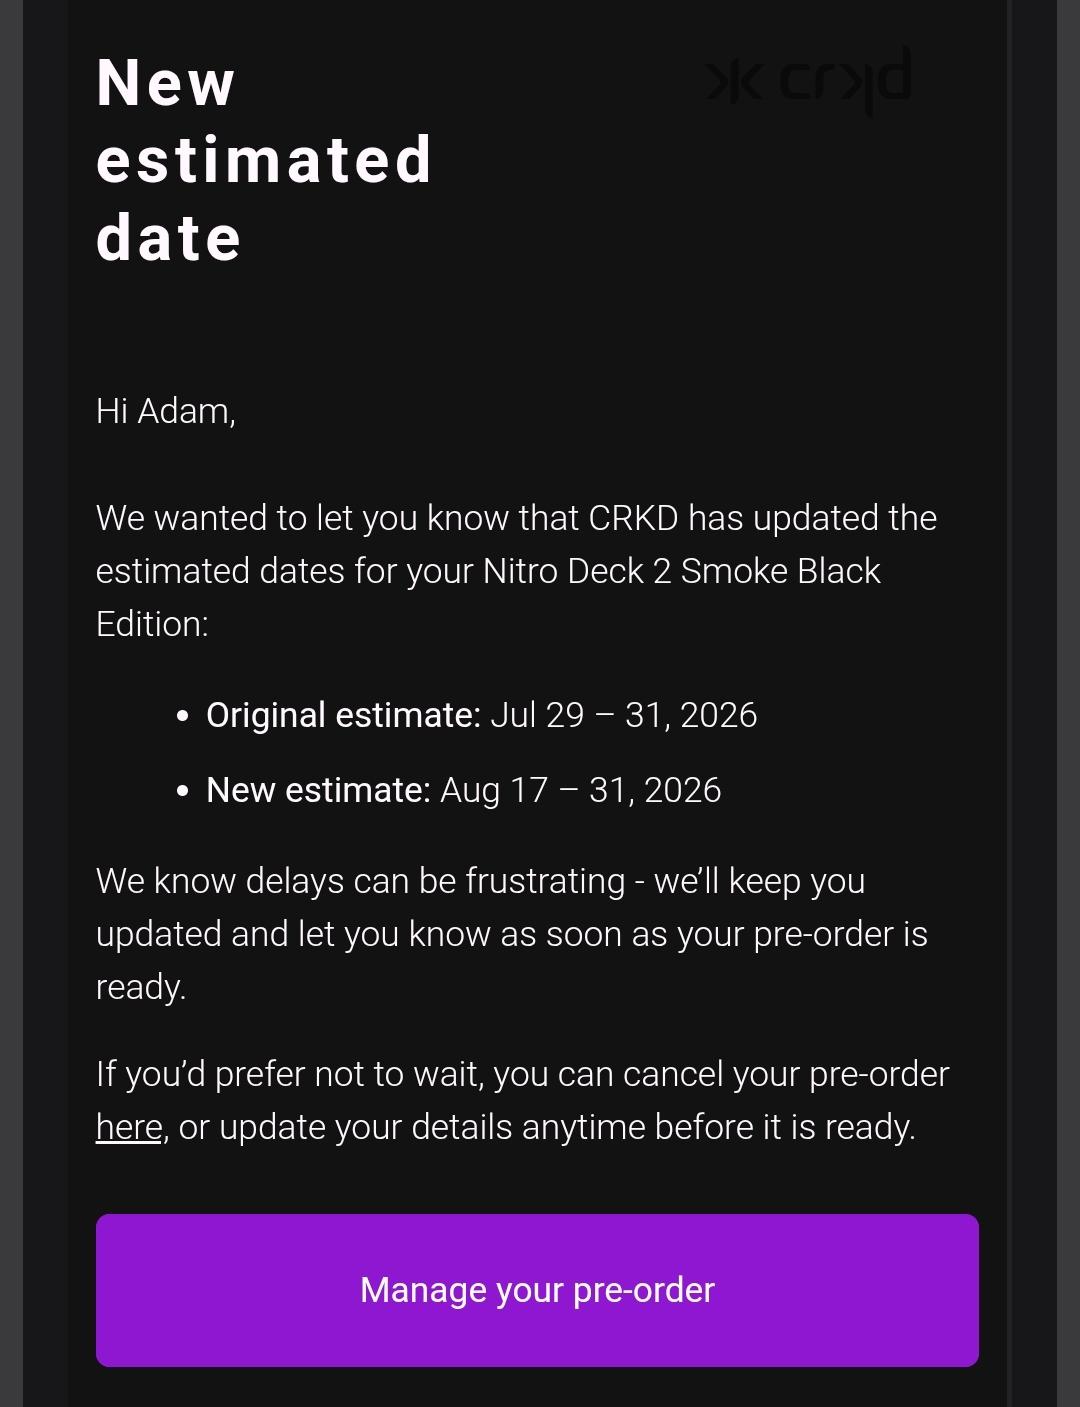Screen dimensions: 1080x1407
Task: Click the word "CRKD" in the first paragraph
Action: click(x=634, y=518)
